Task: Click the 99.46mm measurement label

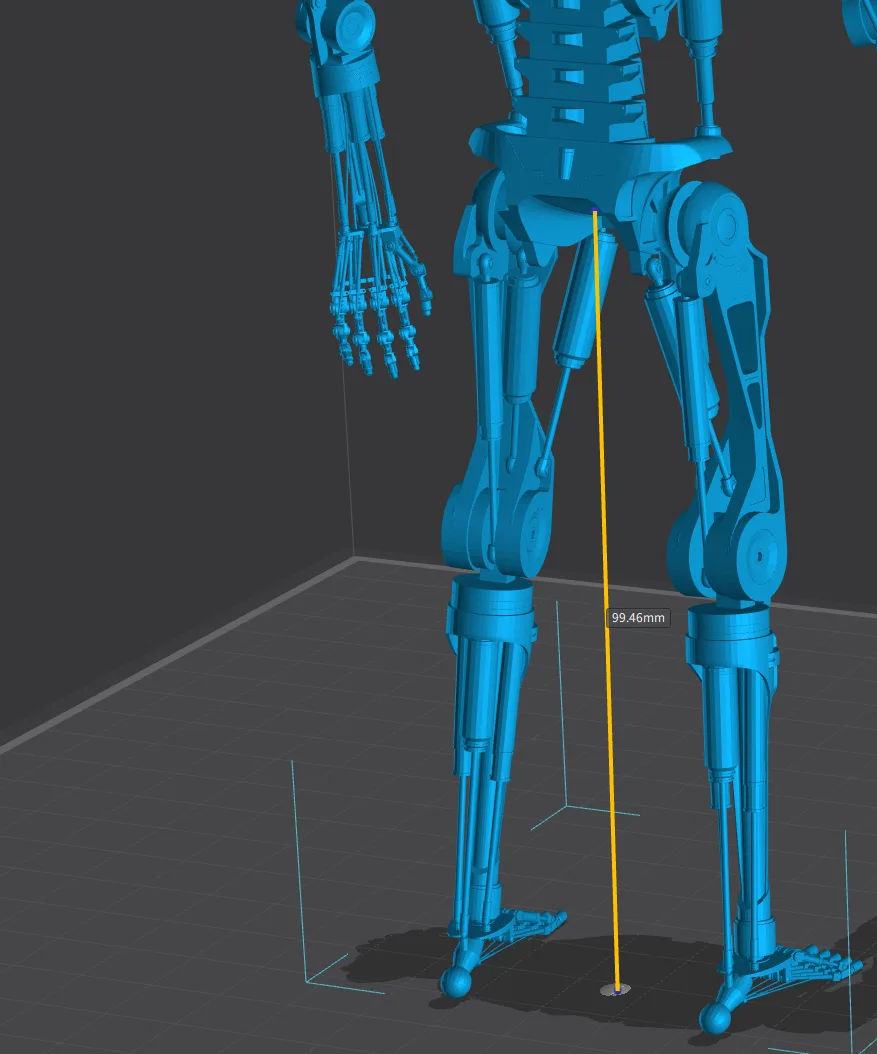Action: (638, 618)
